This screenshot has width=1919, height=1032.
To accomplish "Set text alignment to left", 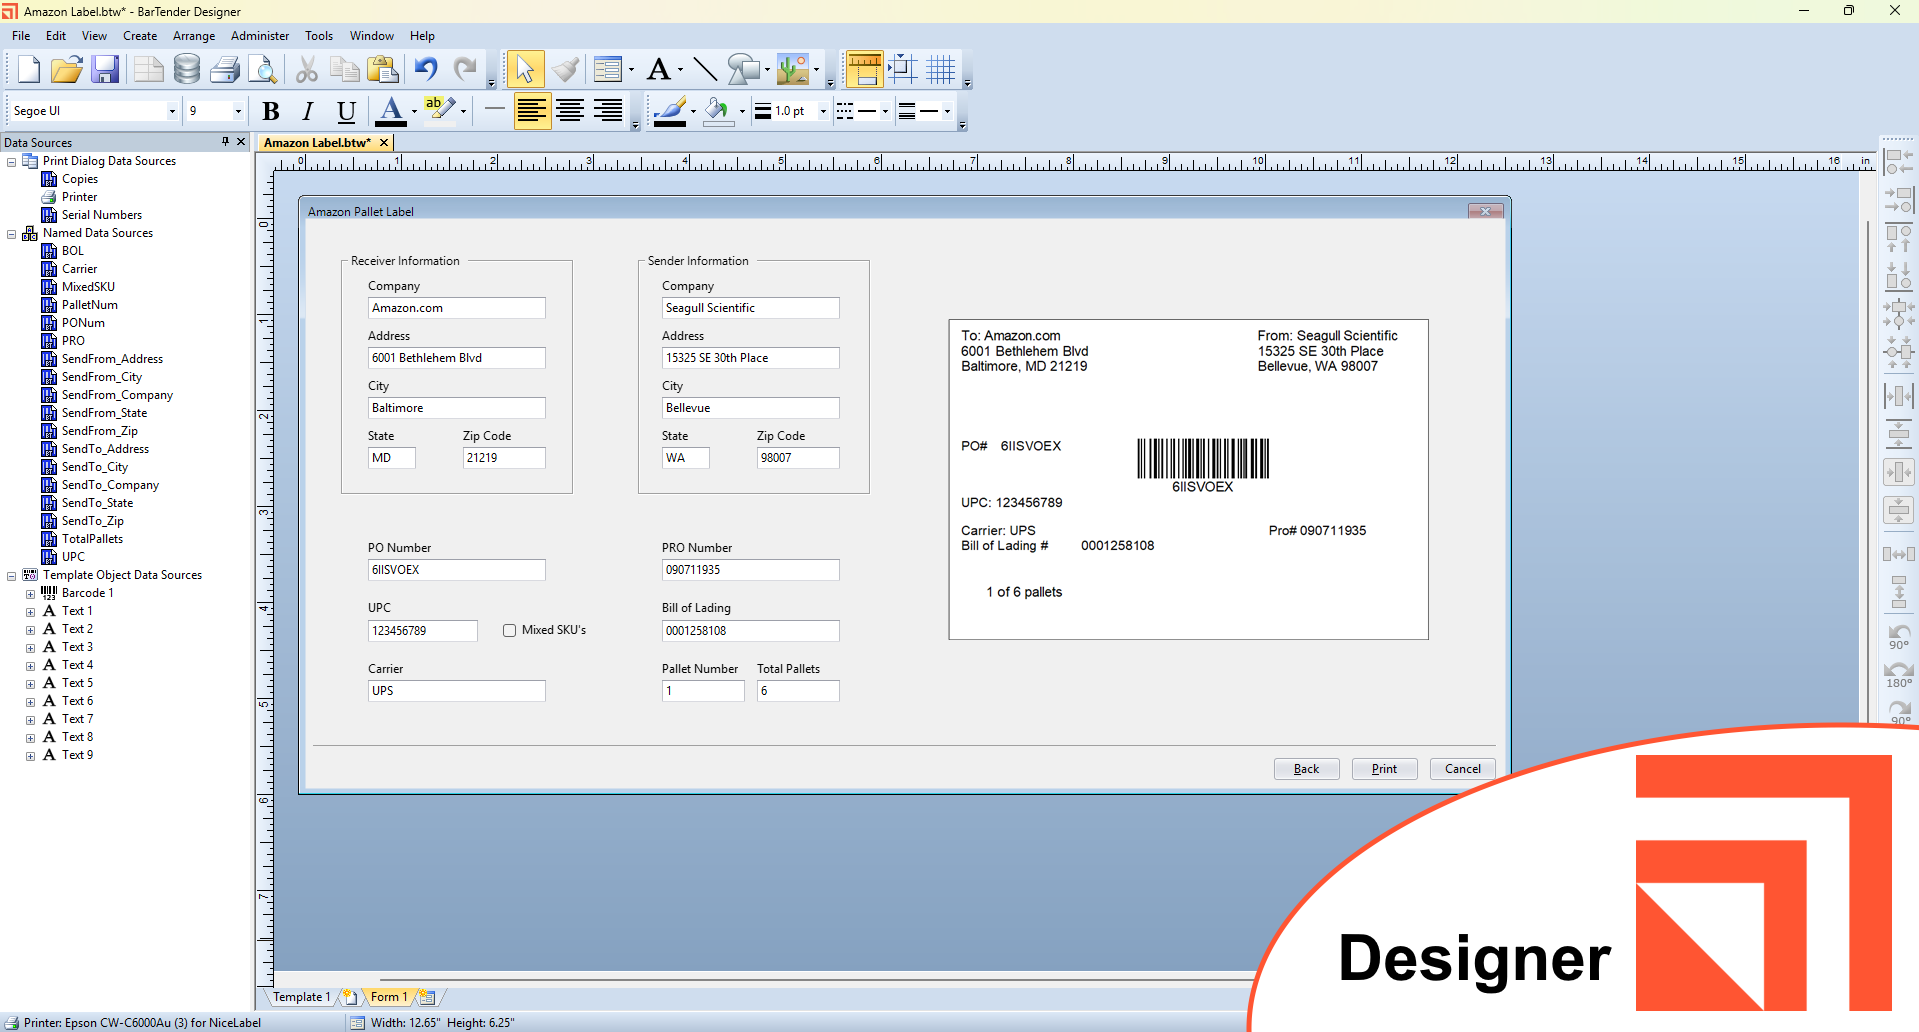I will [x=532, y=111].
